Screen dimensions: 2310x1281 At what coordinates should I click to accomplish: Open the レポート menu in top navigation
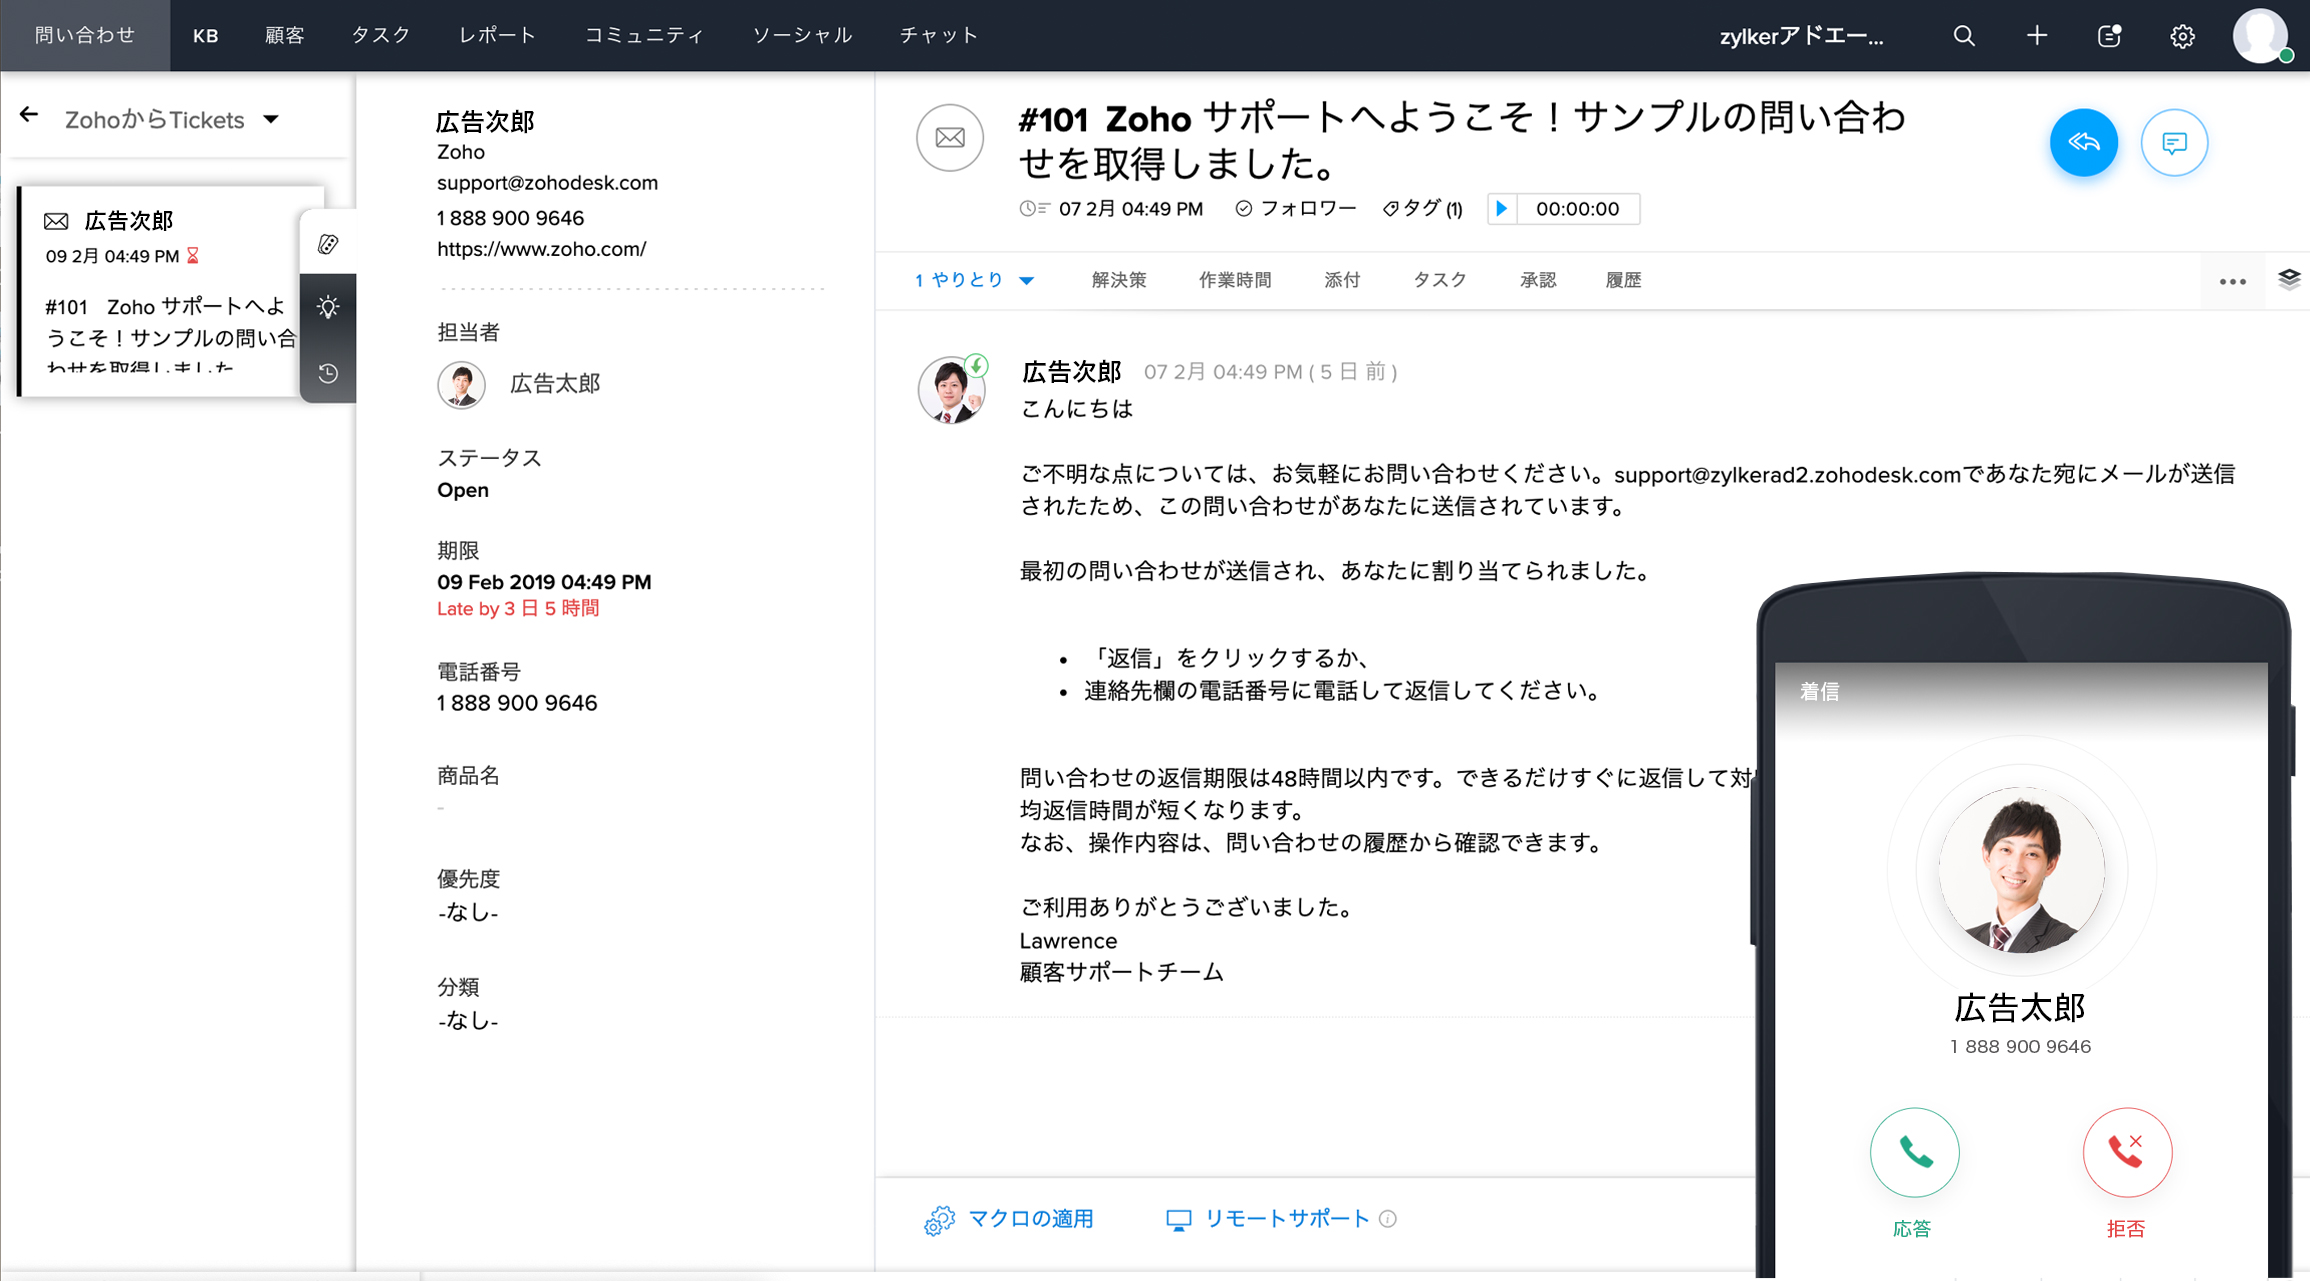click(x=497, y=36)
